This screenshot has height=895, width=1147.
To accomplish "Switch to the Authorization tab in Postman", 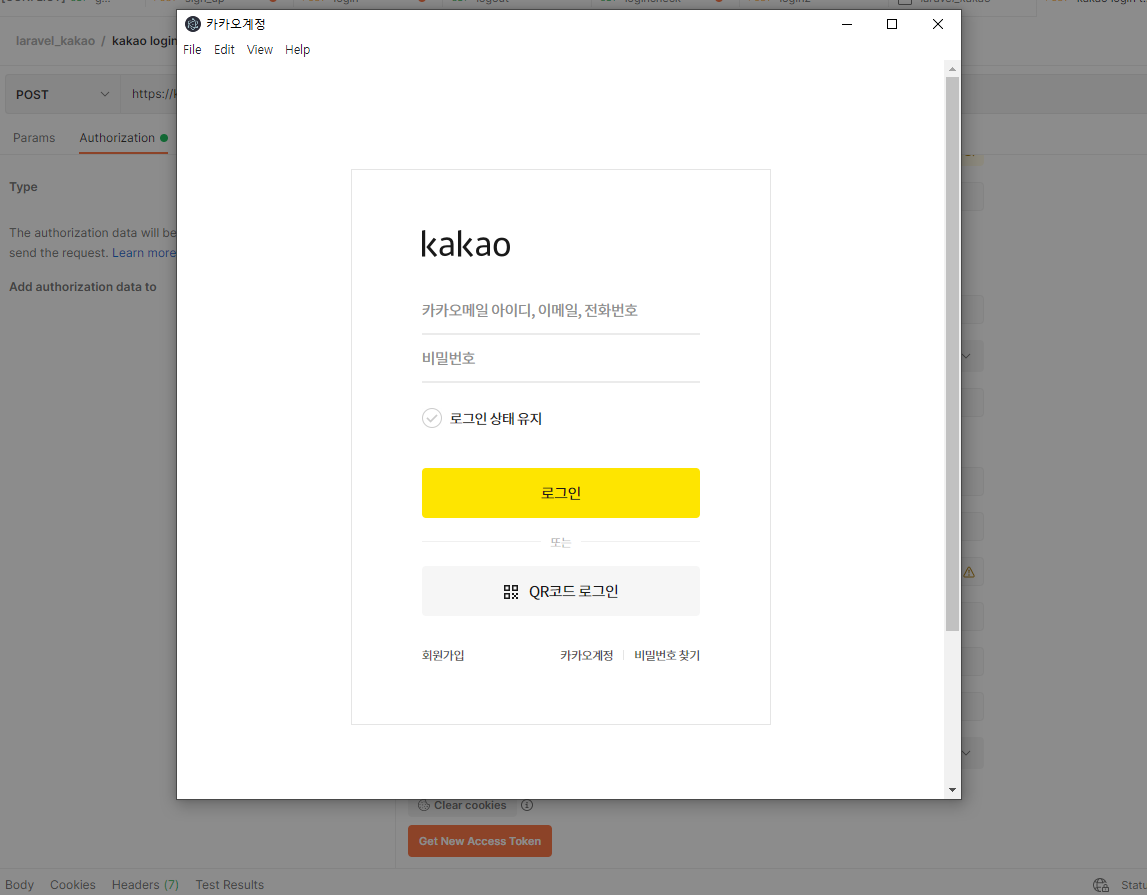I will (x=123, y=137).
